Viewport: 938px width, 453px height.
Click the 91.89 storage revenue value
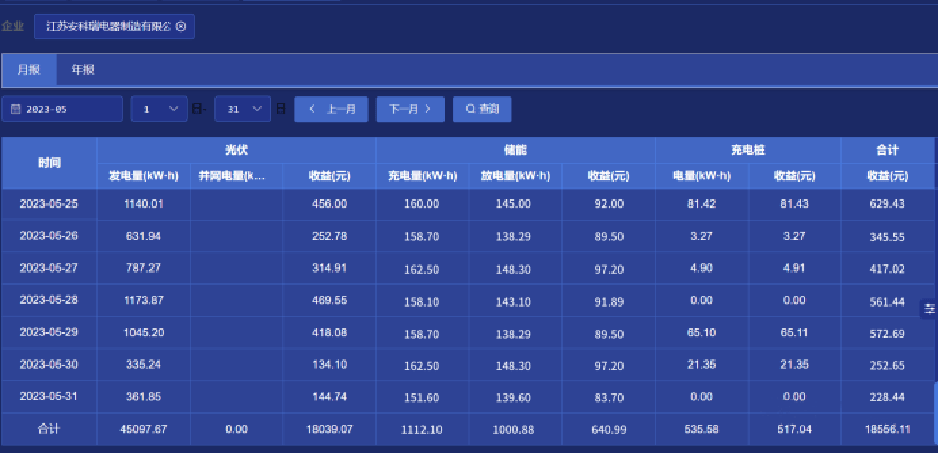tap(609, 302)
